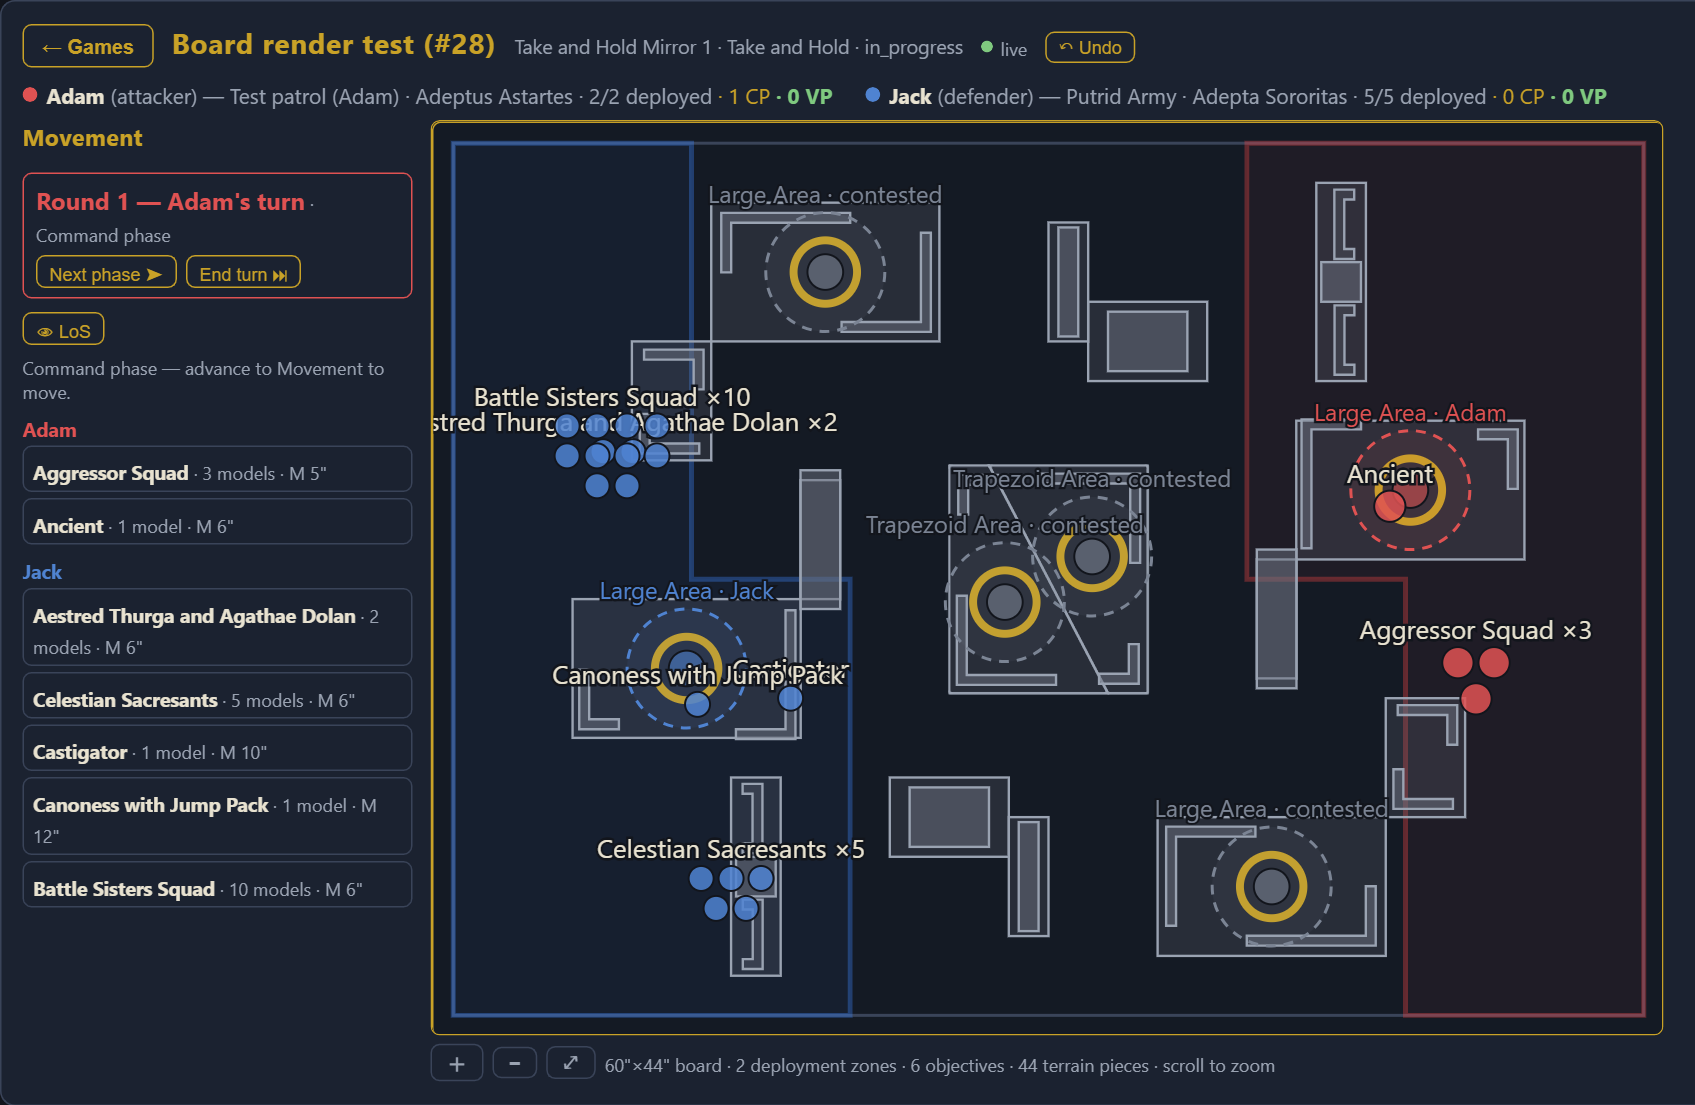
Task: Advance with the Next phase button
Action: pyautogui.click(x=106, y=273)
